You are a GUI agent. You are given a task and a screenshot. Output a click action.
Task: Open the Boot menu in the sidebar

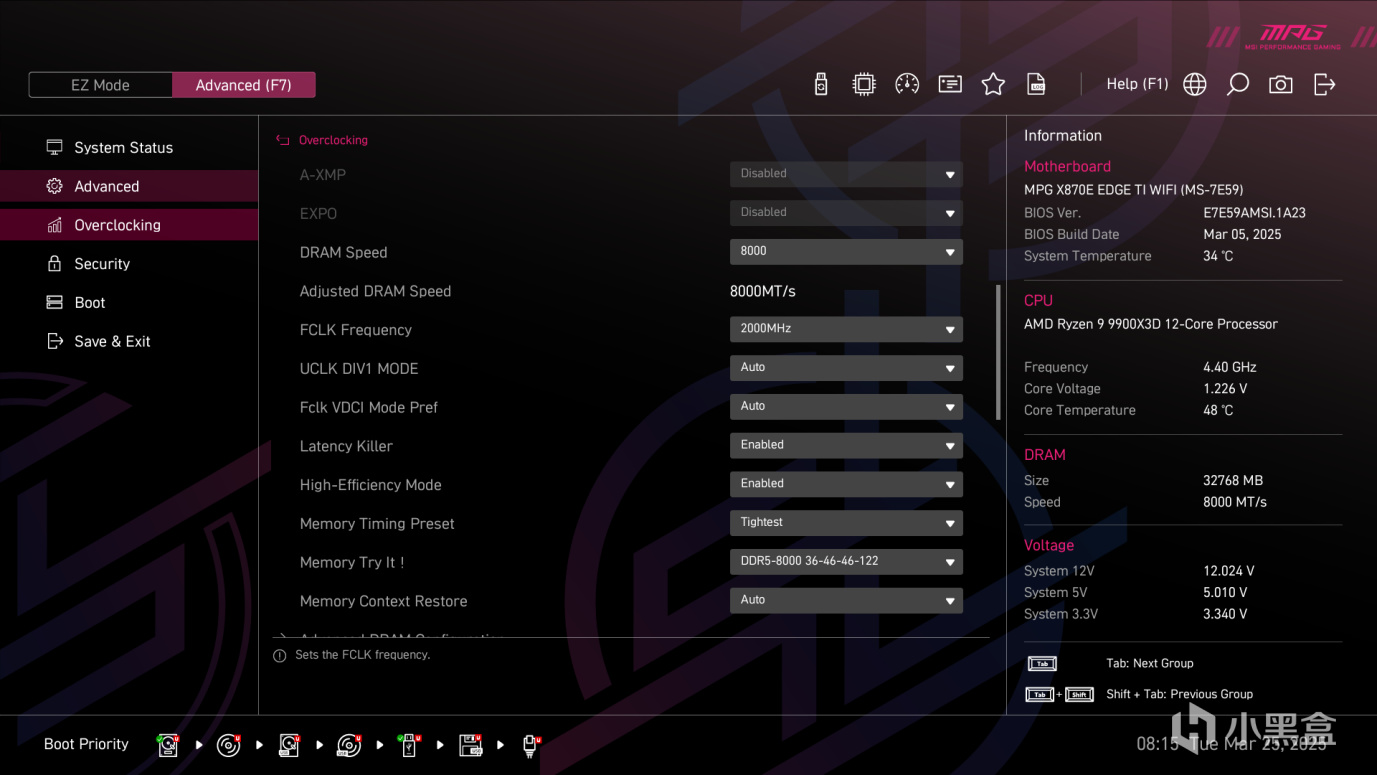[129, 303]
